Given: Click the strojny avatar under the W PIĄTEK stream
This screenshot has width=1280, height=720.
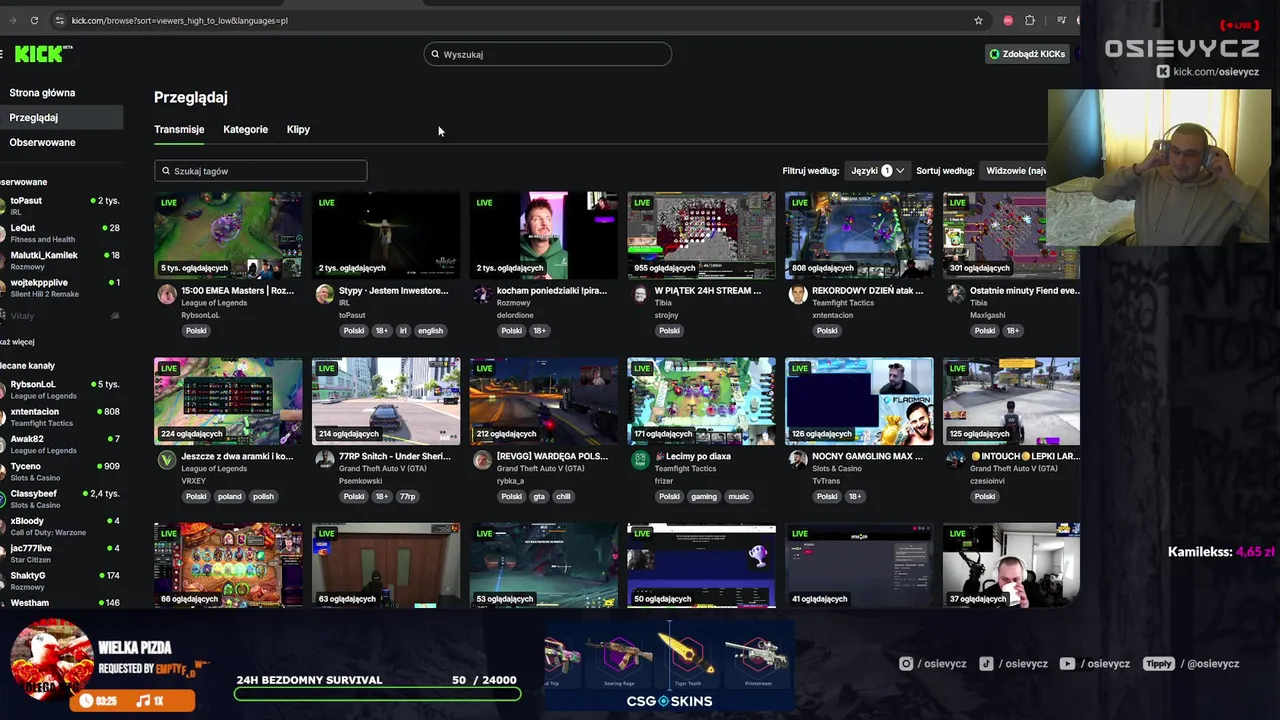Looking at the screenshot, I should (640, 294).
